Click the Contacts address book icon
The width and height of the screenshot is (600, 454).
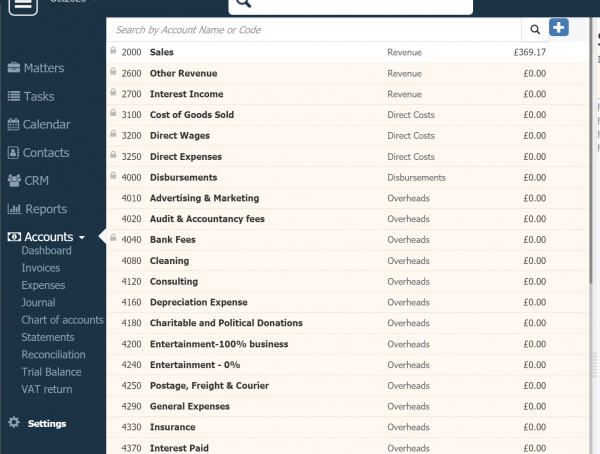[13, 152]
